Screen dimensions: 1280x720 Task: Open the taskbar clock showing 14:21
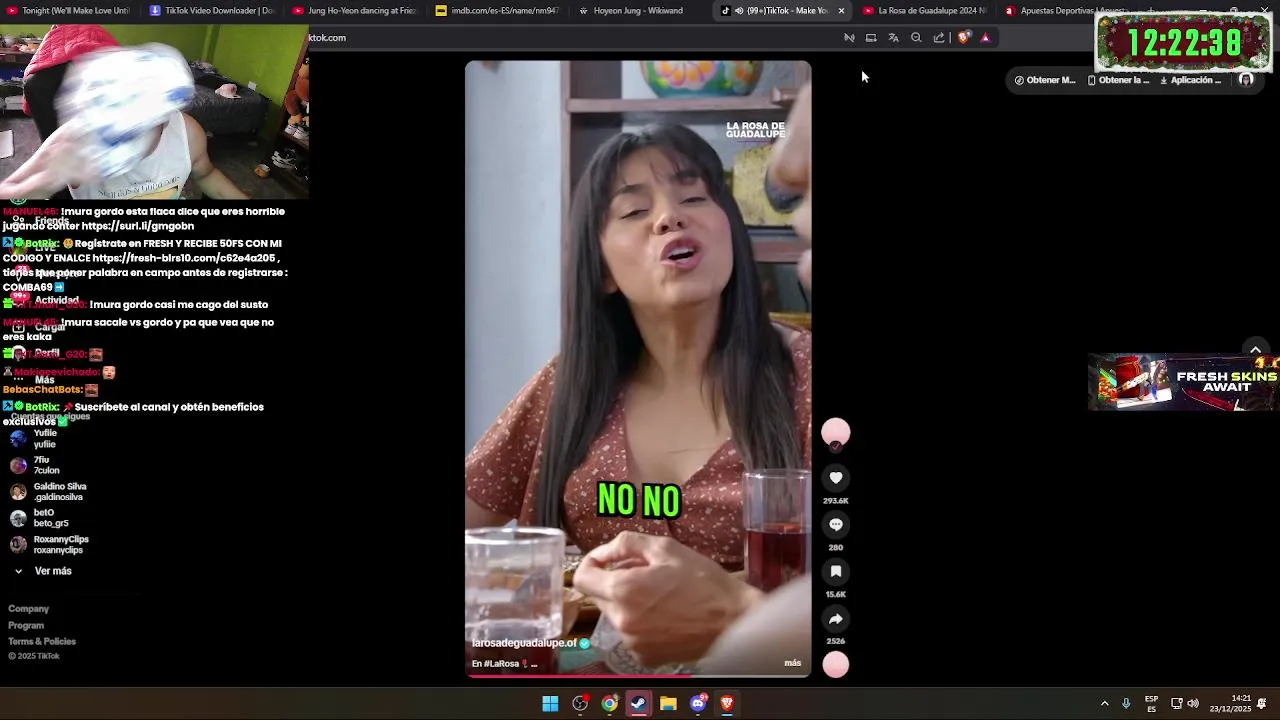(1231, 704)
